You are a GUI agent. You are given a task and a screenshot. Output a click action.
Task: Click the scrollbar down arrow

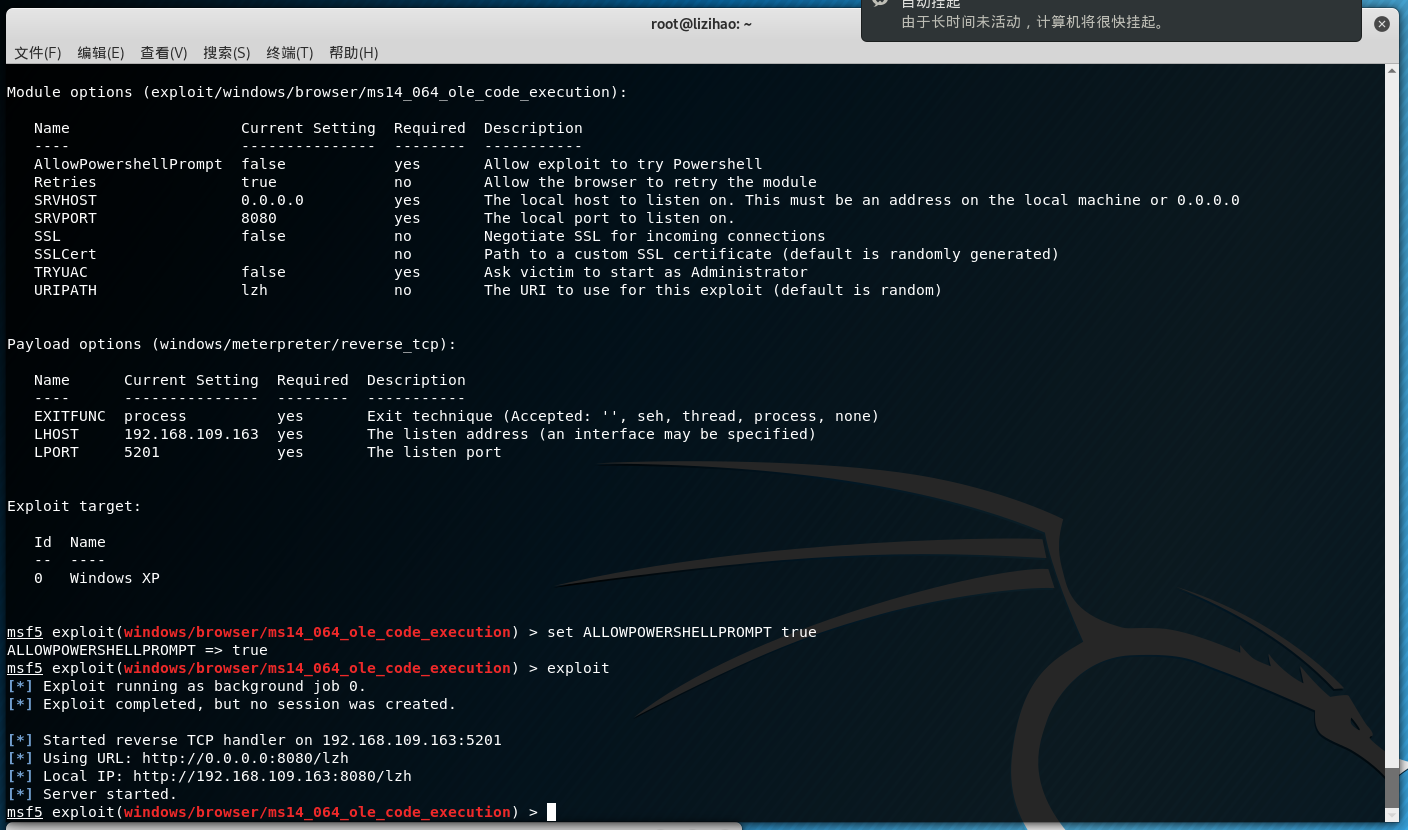click(x=1392, y=814)
